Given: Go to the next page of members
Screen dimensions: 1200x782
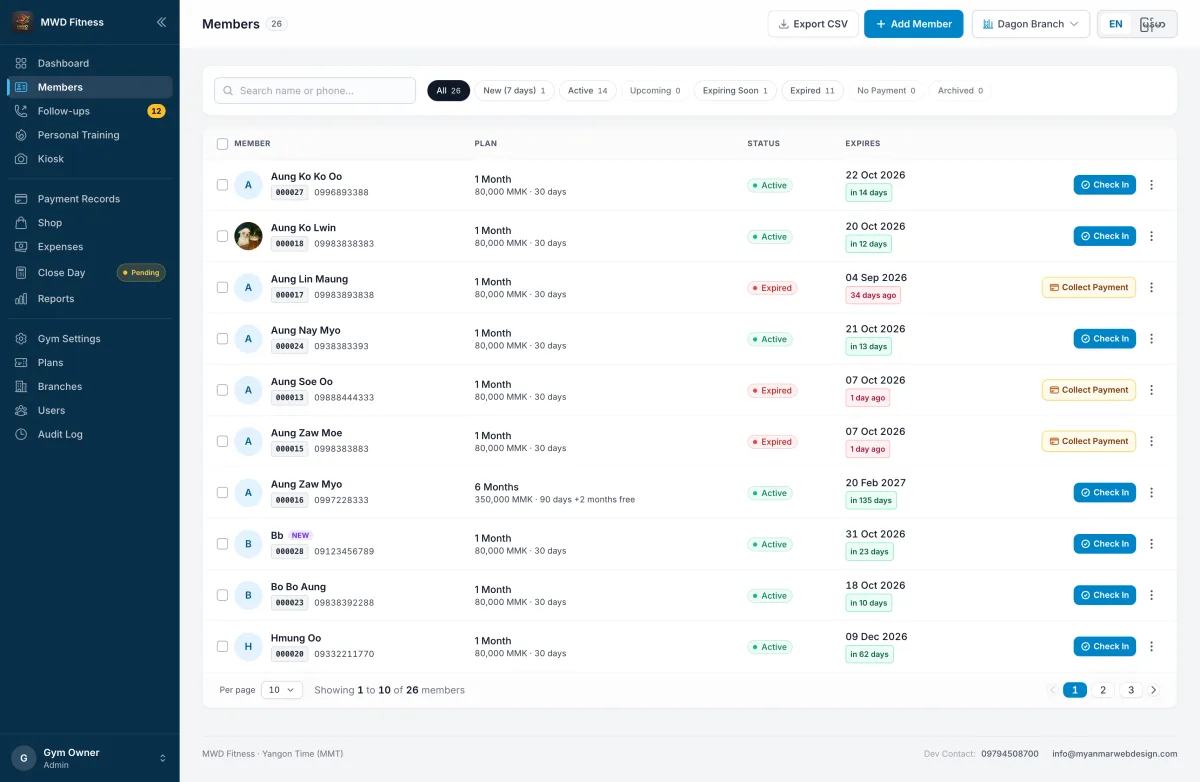Looking at the screenshot, I should coord(1153,690).
